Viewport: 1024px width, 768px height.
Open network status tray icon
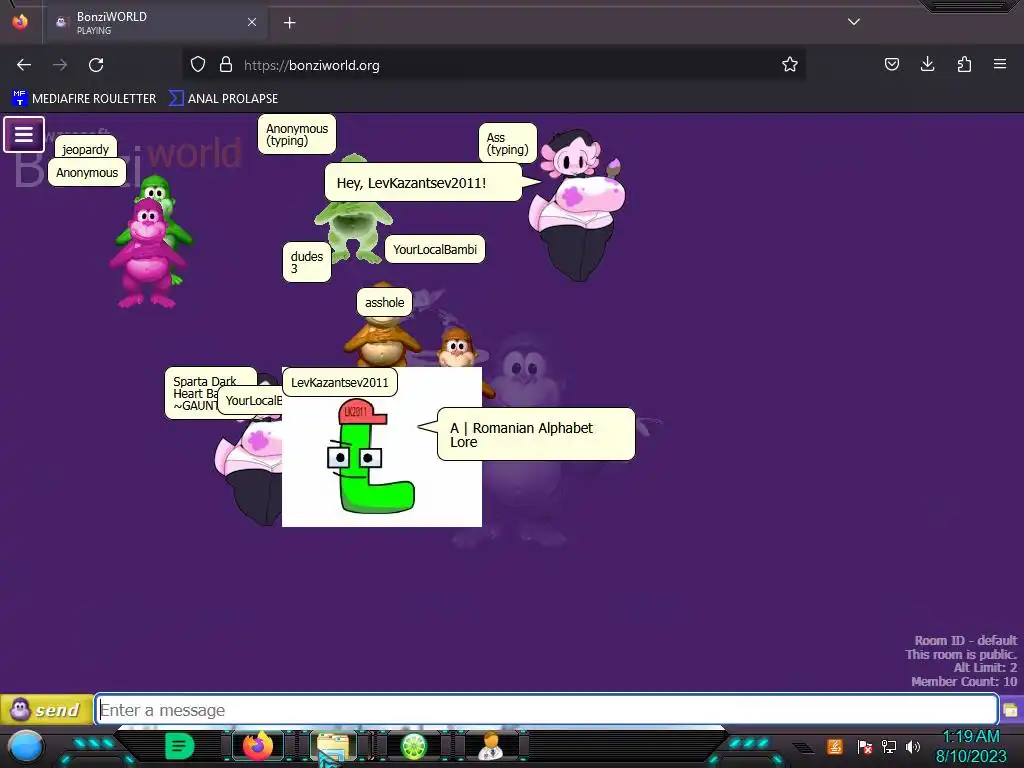tap(888, 746)
